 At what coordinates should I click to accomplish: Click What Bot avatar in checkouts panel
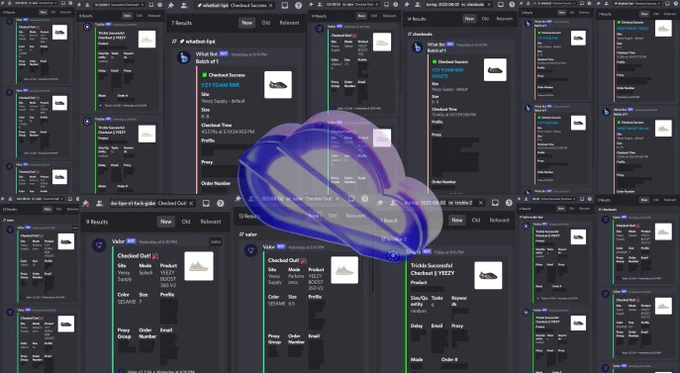tap(417, 47)
